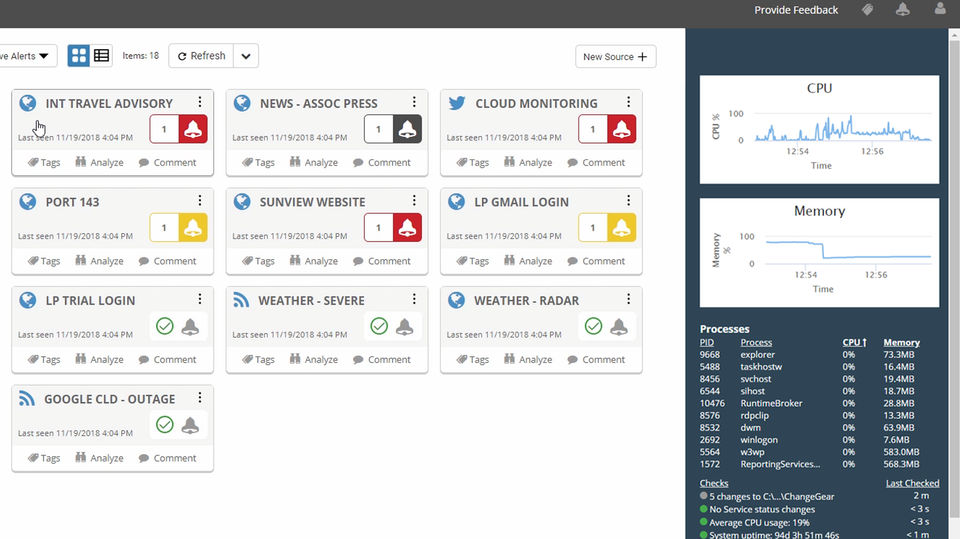Click the grey bell on LP TRIAL LOGIN
The width and height of the screenshot is (960, 539).
(x=190, y=326)
